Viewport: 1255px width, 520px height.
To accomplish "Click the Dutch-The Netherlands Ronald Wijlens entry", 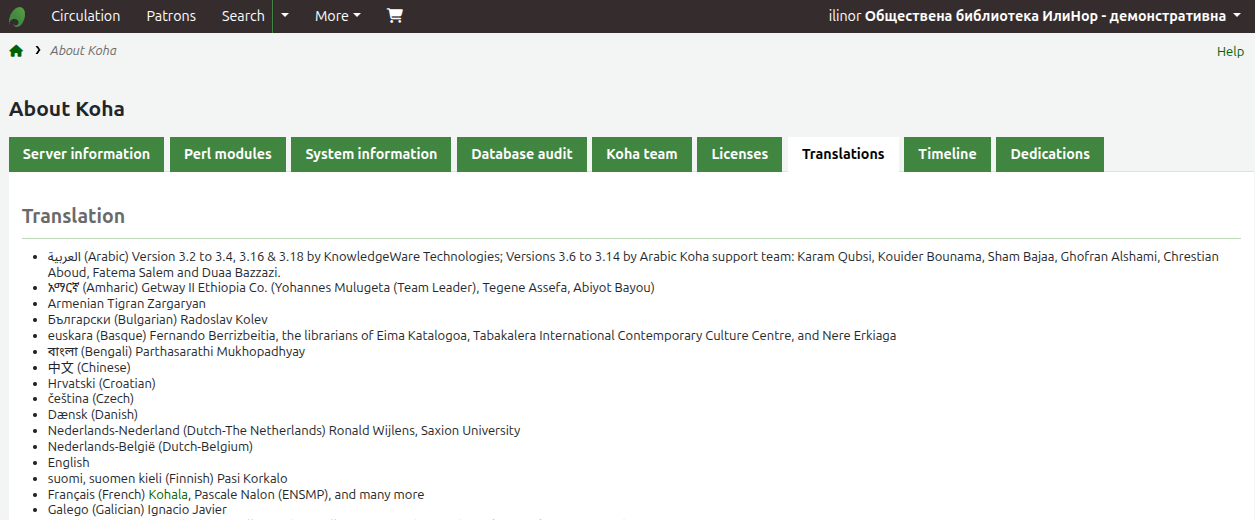I will (284, 430).
